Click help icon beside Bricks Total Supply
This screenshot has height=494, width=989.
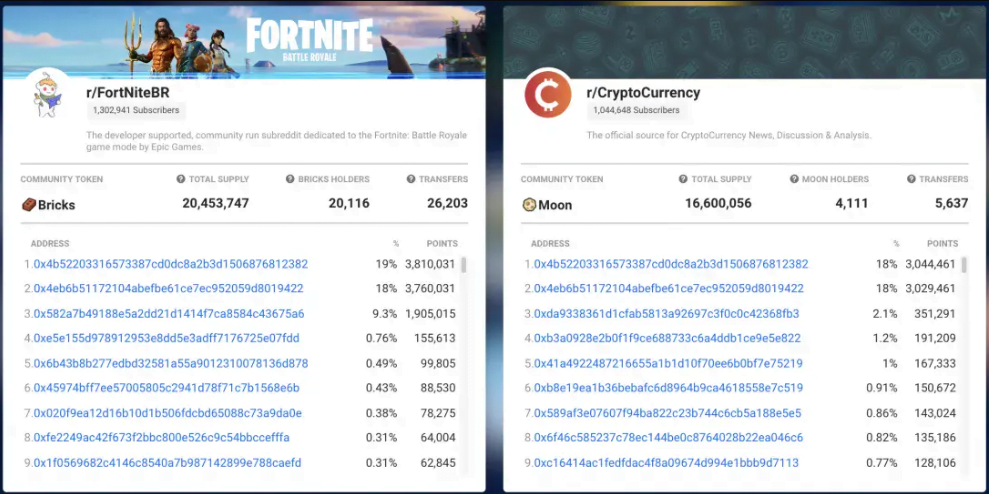181,180
